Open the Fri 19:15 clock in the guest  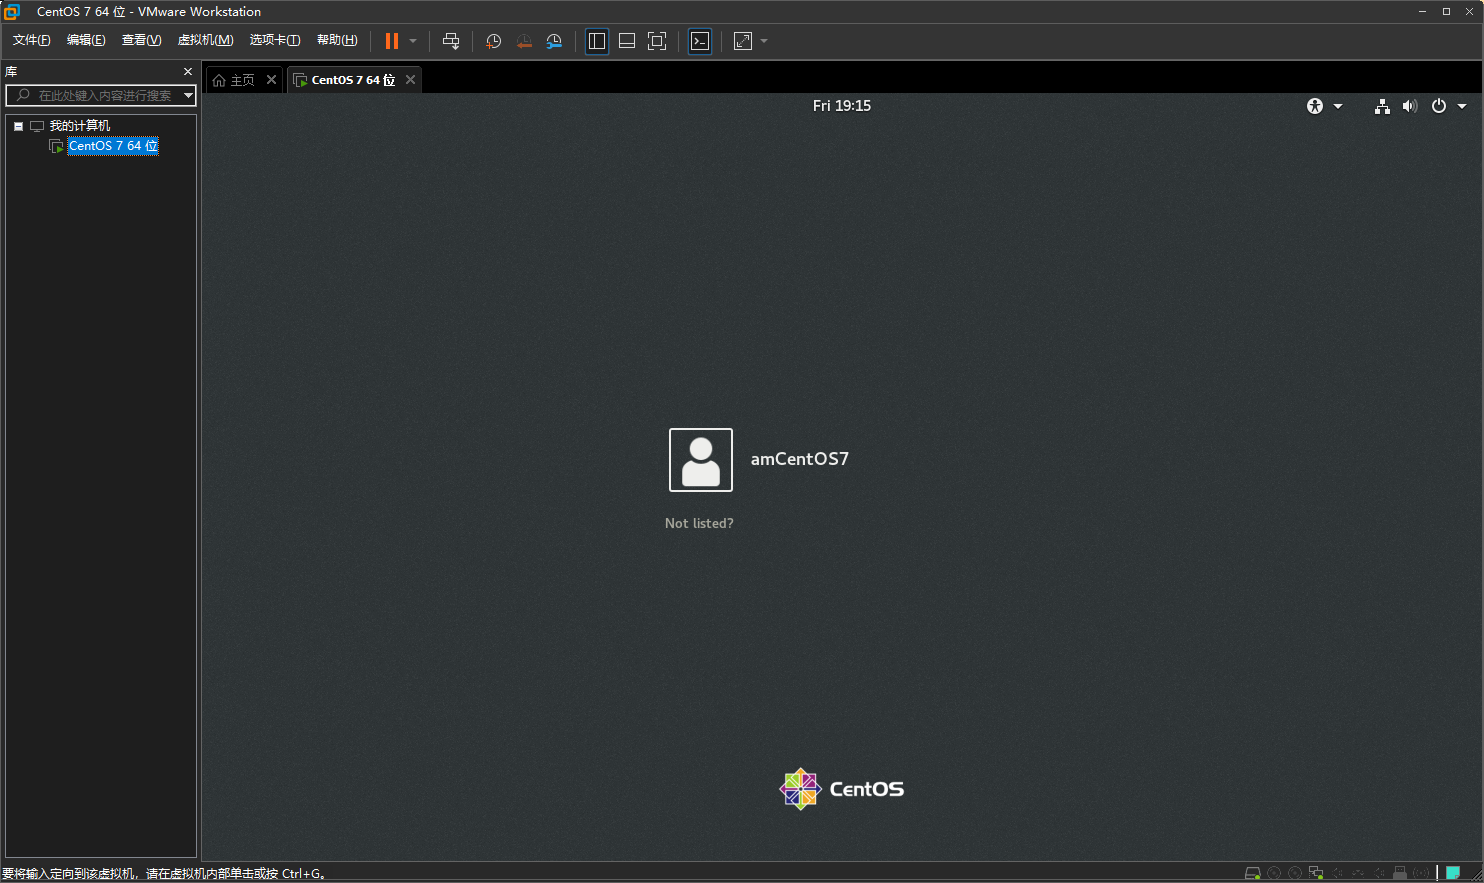(x=842, y=106)
